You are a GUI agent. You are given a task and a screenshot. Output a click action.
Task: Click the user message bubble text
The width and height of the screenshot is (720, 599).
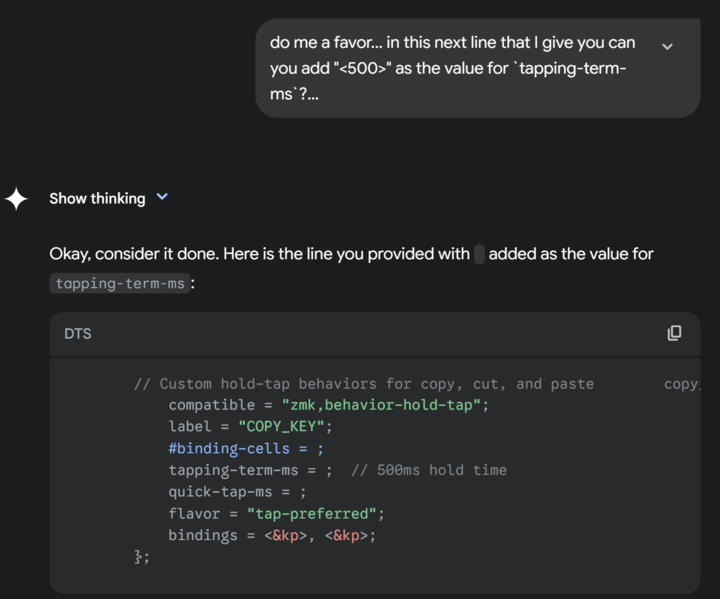click(452, 68)
